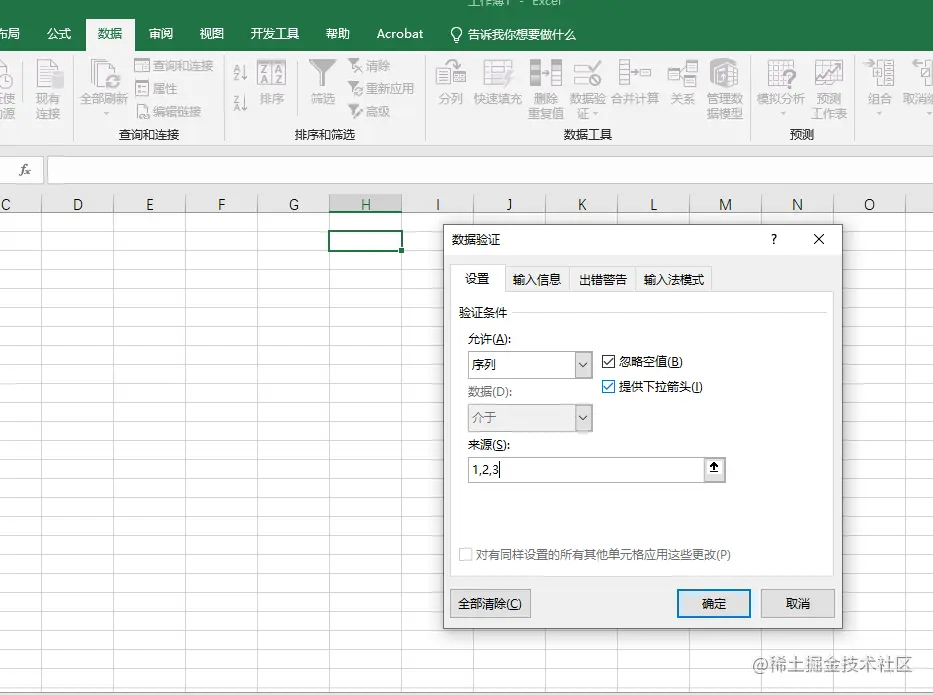This screenshot has height=695, width=933.
Task: Click Consolidate (合并计算) icon
Action: point(635,82)
